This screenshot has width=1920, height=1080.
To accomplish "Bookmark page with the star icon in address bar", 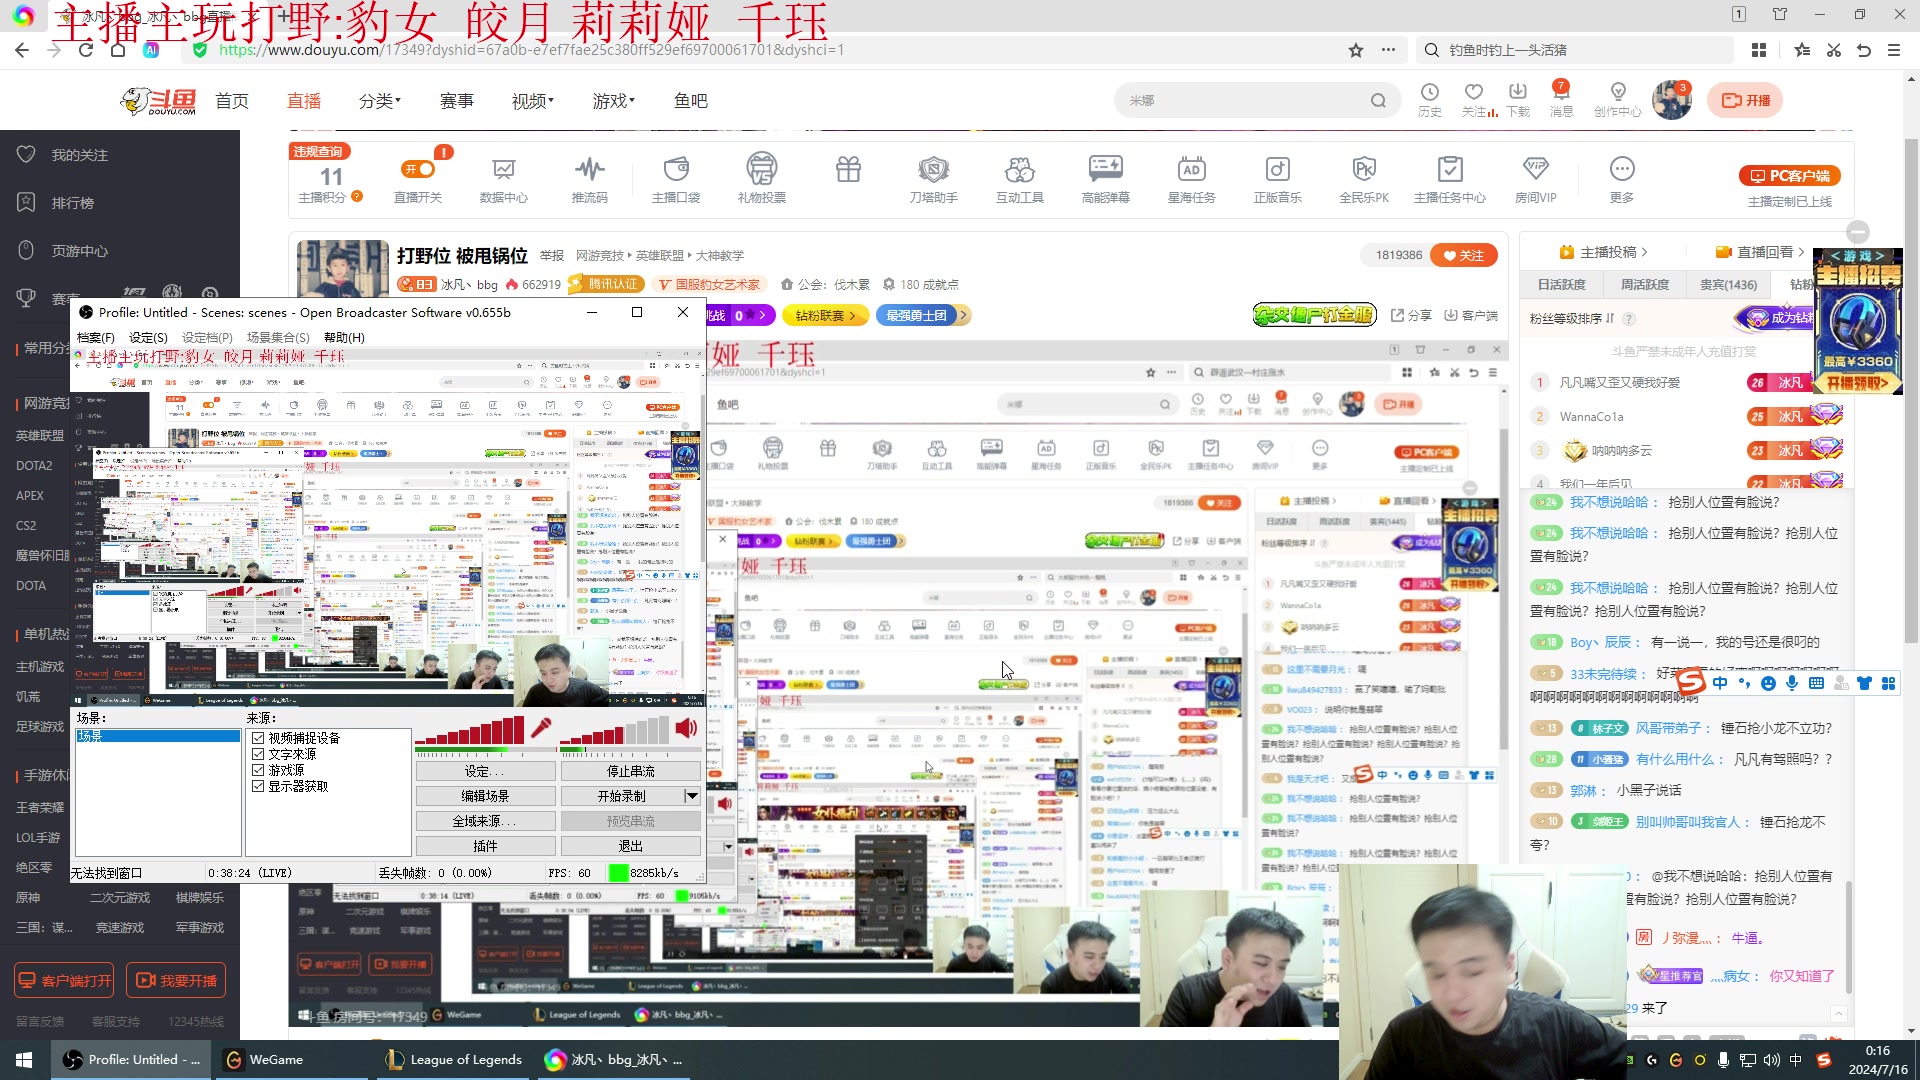I will point(1356,50).
